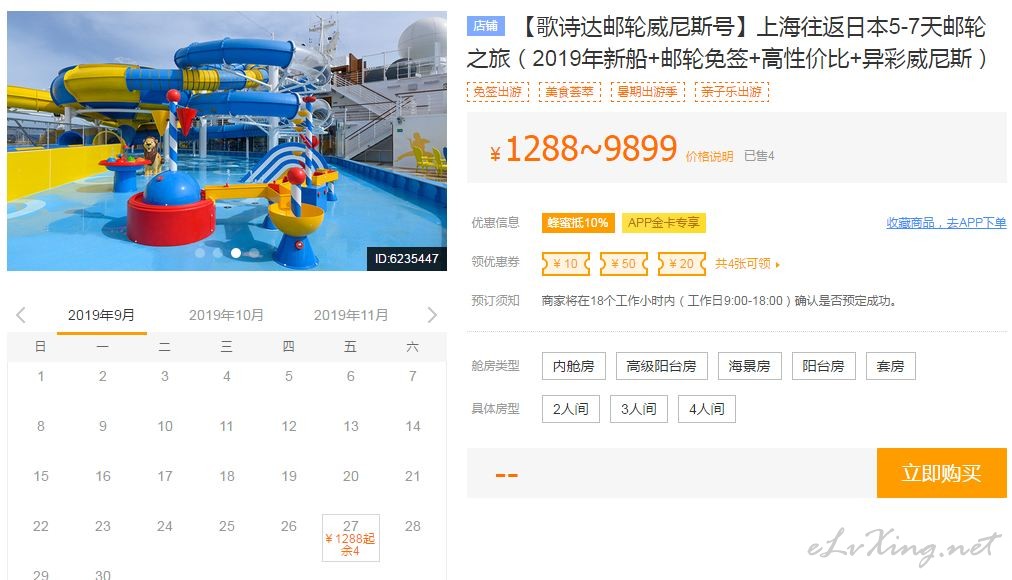The height and width of the screenshot is (580, 1012).
Task: Select the active carousel dot on photo
Action: pyautogui.click(x=236, y=253)
